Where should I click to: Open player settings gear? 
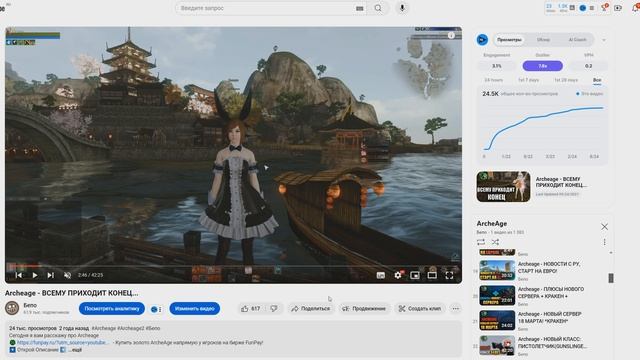click(x=398, y=276)
